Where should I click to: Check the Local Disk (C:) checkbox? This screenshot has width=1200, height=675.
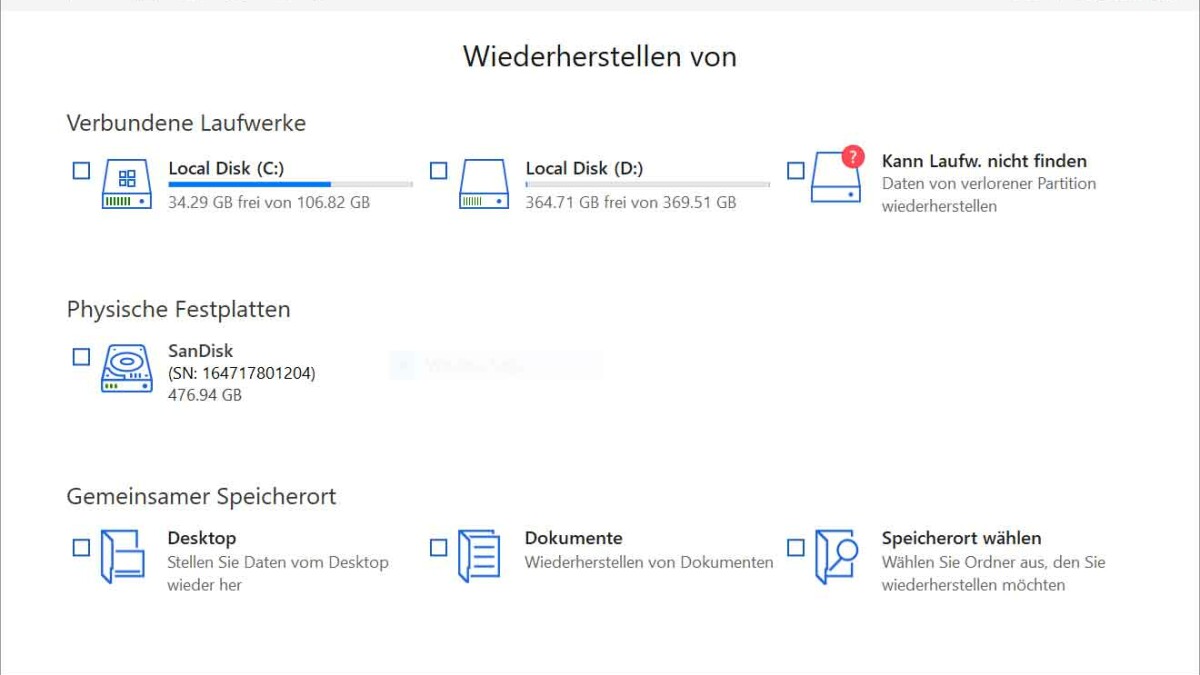82,171
